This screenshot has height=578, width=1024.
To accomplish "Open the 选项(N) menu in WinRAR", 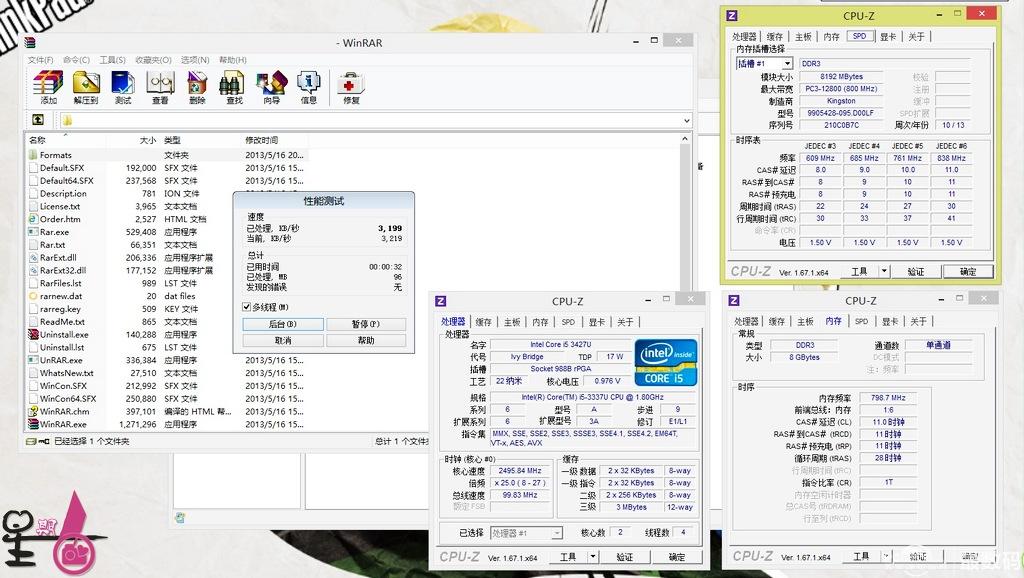I will click(x=195, y=60).
